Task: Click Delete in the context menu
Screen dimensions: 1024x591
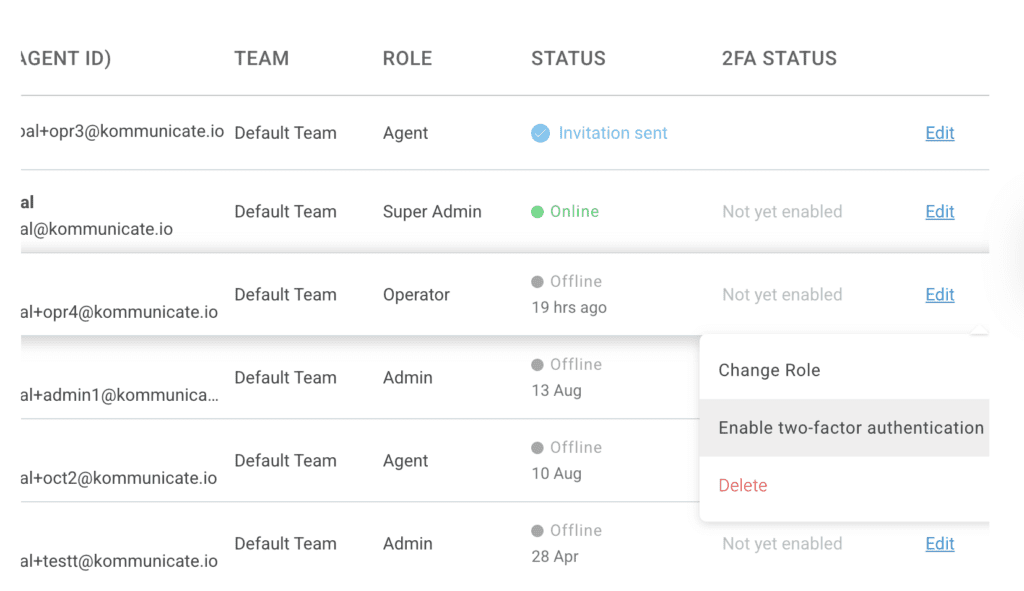Action: (x=743, y=485)
